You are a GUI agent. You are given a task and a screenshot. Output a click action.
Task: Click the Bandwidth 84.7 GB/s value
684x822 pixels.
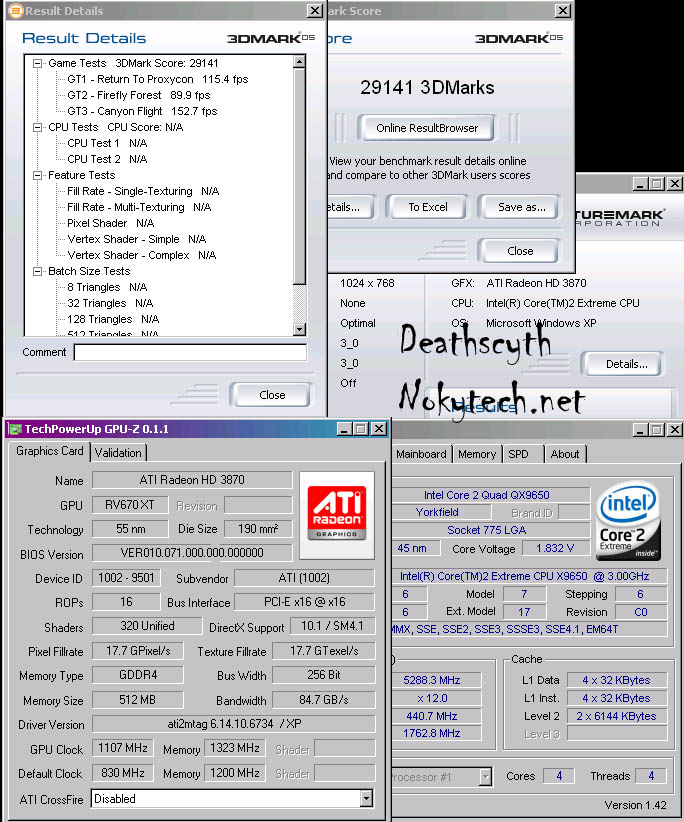[323, 700]
